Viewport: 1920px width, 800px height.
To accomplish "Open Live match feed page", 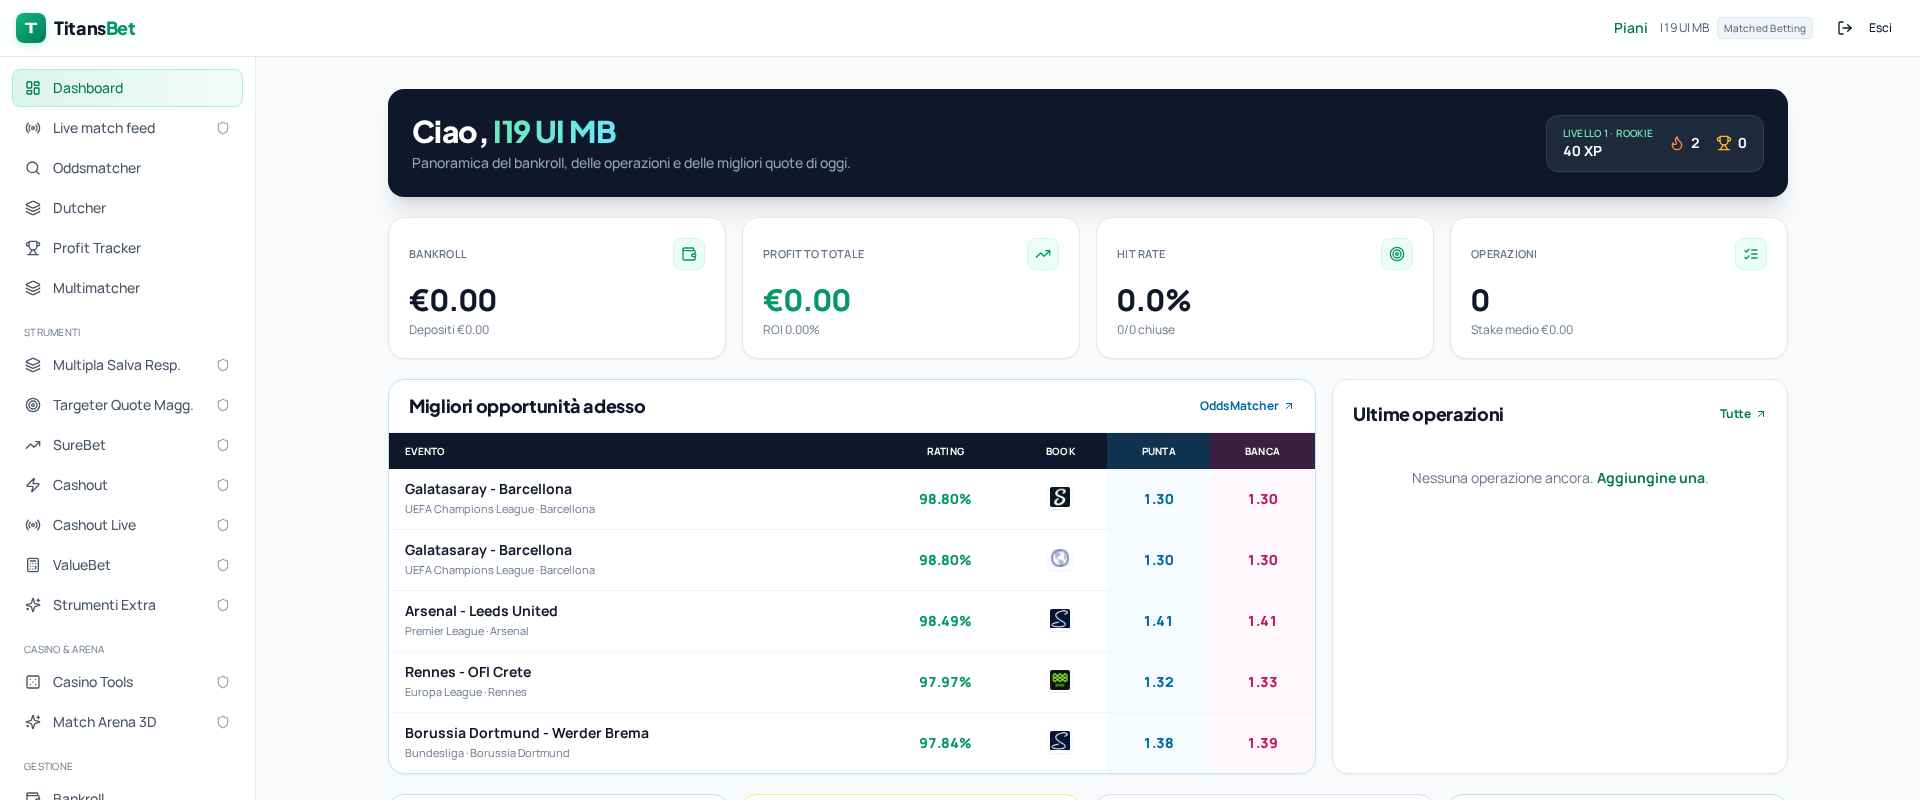I will click(x=127, y=128).
